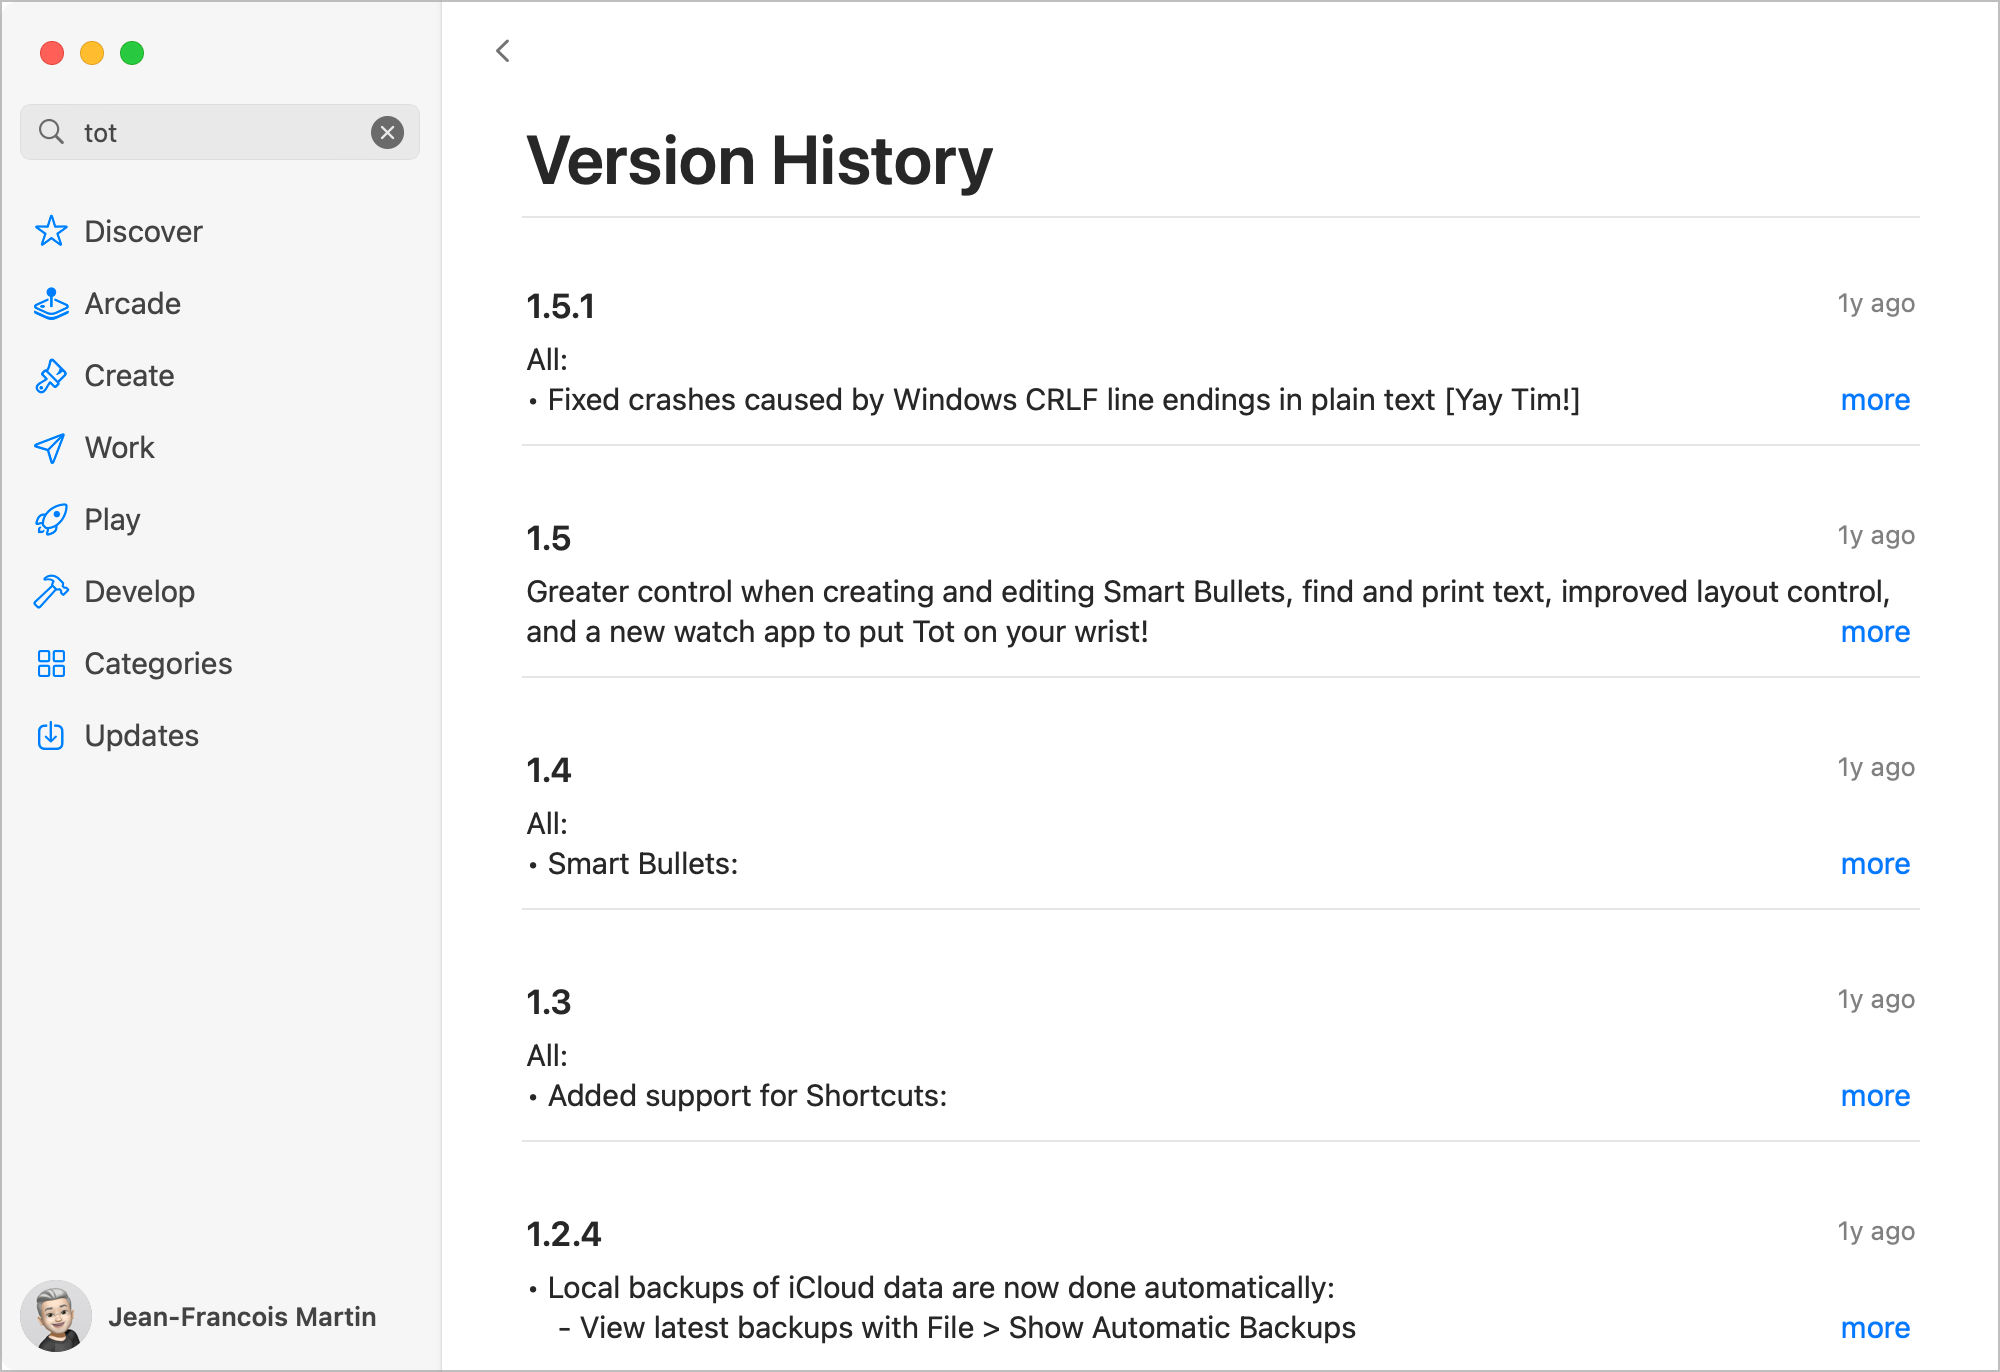Viewport: 2000px width, 1372px height.
Task: Expand version 1.5 release notes
Action: pyautogui.click(x=1874, y=631)
